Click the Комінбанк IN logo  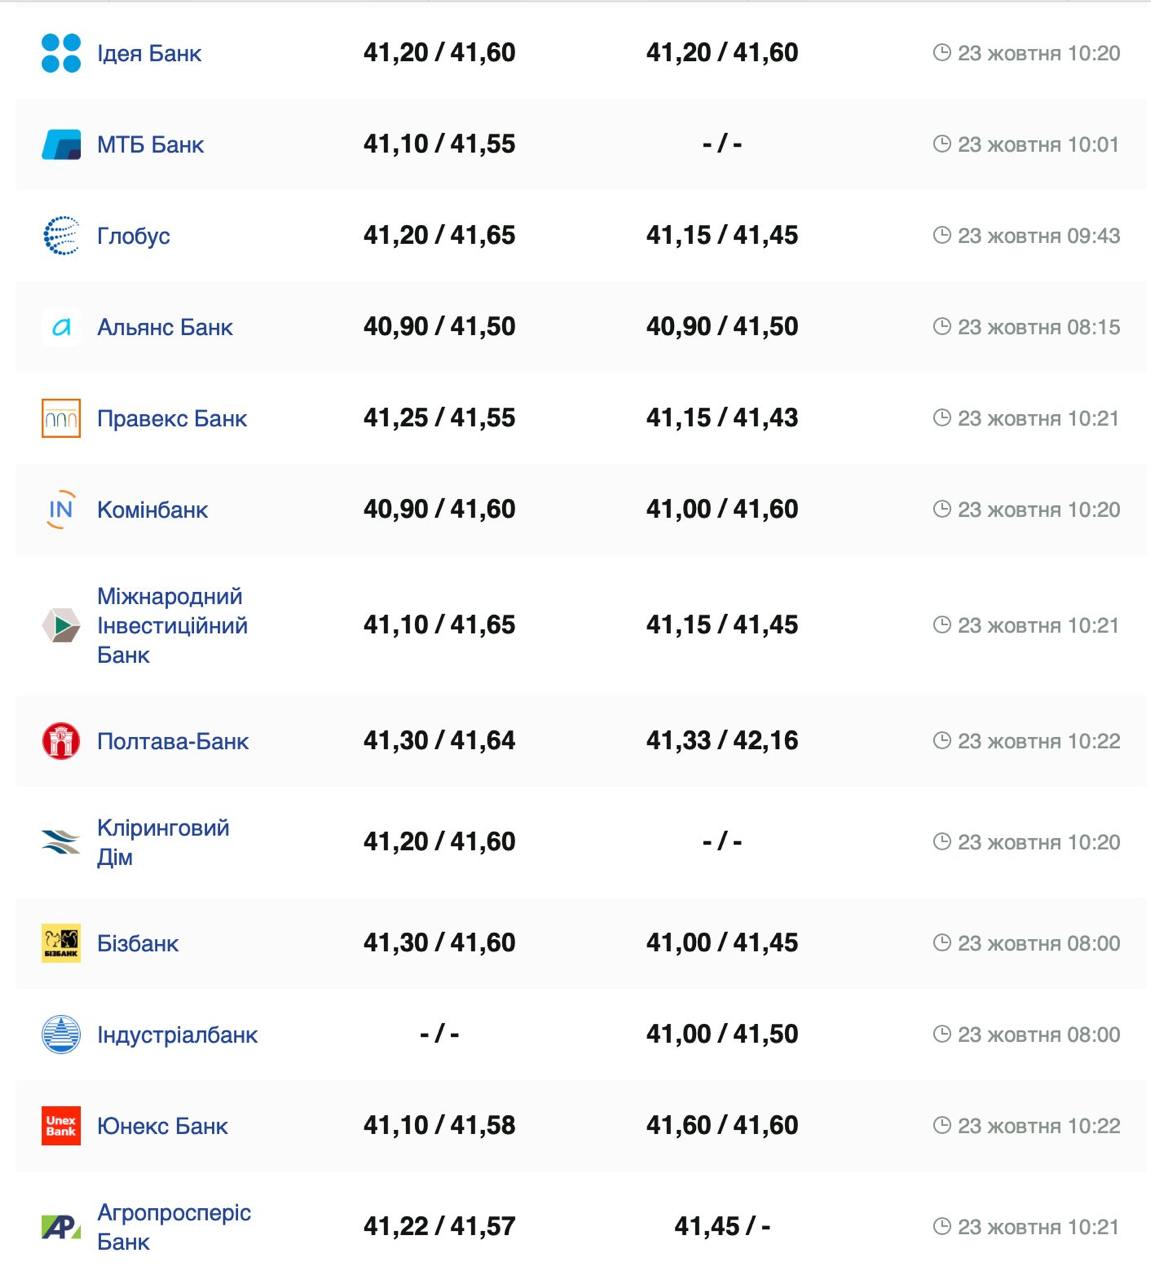[x=61, y=510]
